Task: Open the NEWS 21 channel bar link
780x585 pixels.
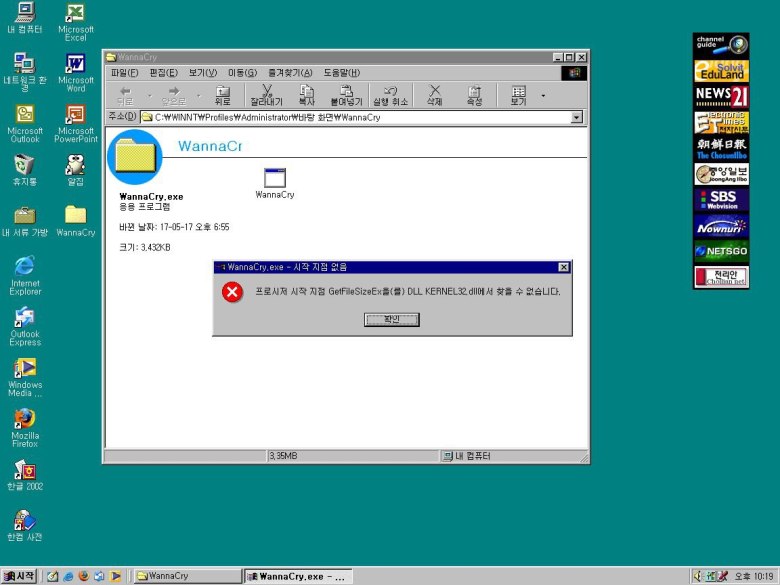Action: click(x=721, y=95)
